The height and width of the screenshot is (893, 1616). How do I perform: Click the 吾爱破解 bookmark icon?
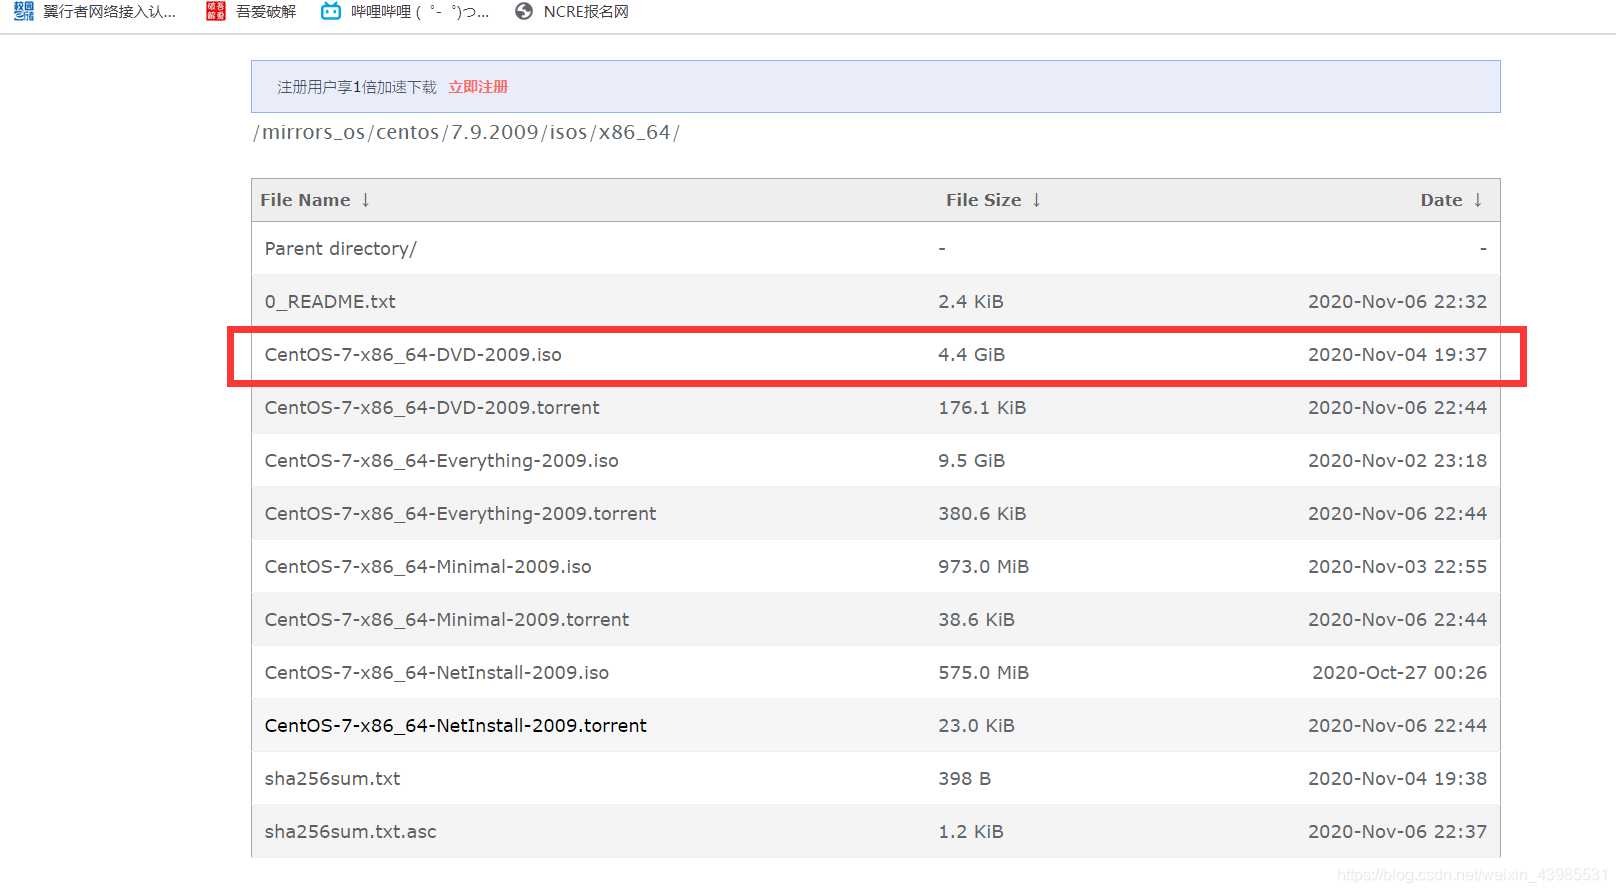pos(215,12)
